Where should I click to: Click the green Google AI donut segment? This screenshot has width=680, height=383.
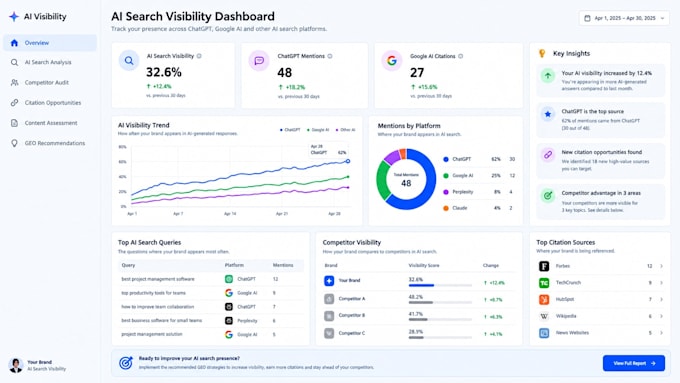382,180
